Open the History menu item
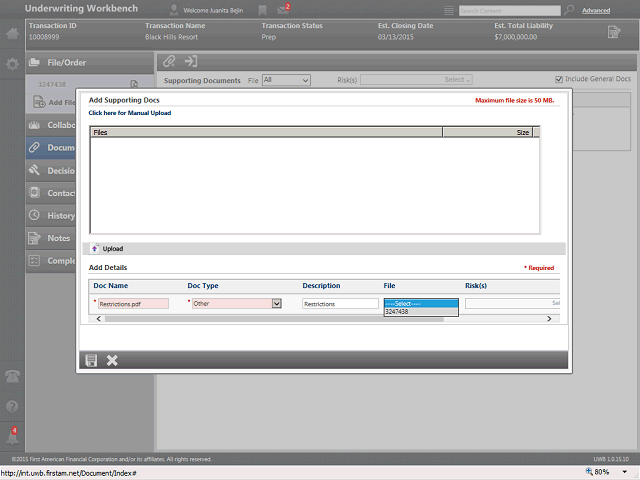This screenshot has height=480, width=640. pyautogui.click(x=51, y=216)
